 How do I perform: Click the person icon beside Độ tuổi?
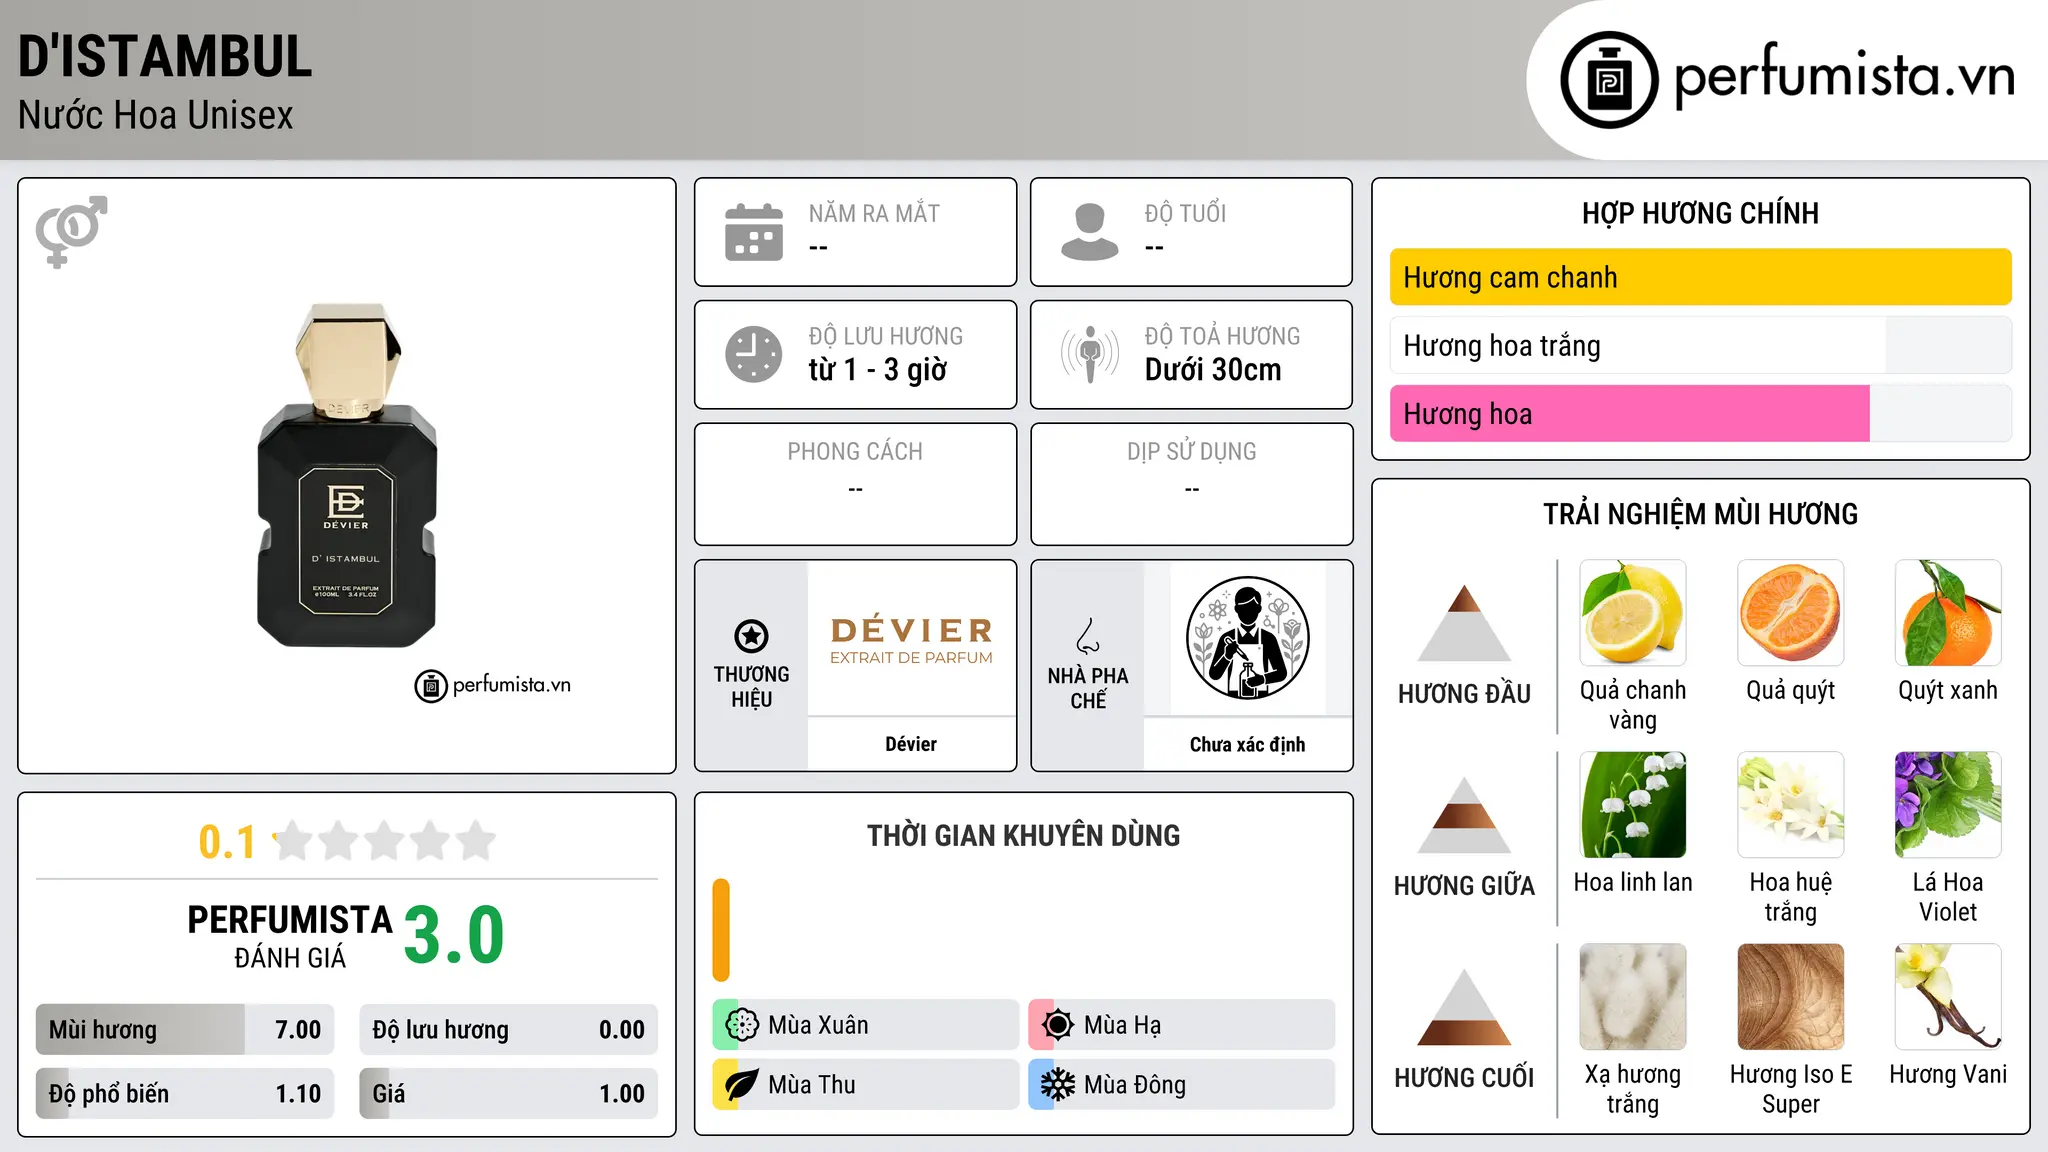tap(1089, 232)
